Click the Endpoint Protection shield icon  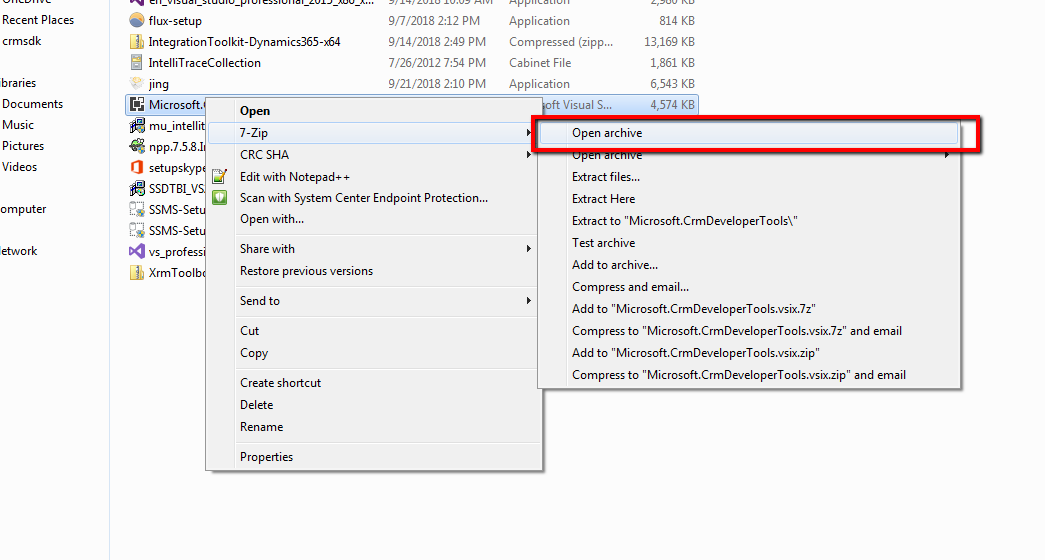click(219, 198)
